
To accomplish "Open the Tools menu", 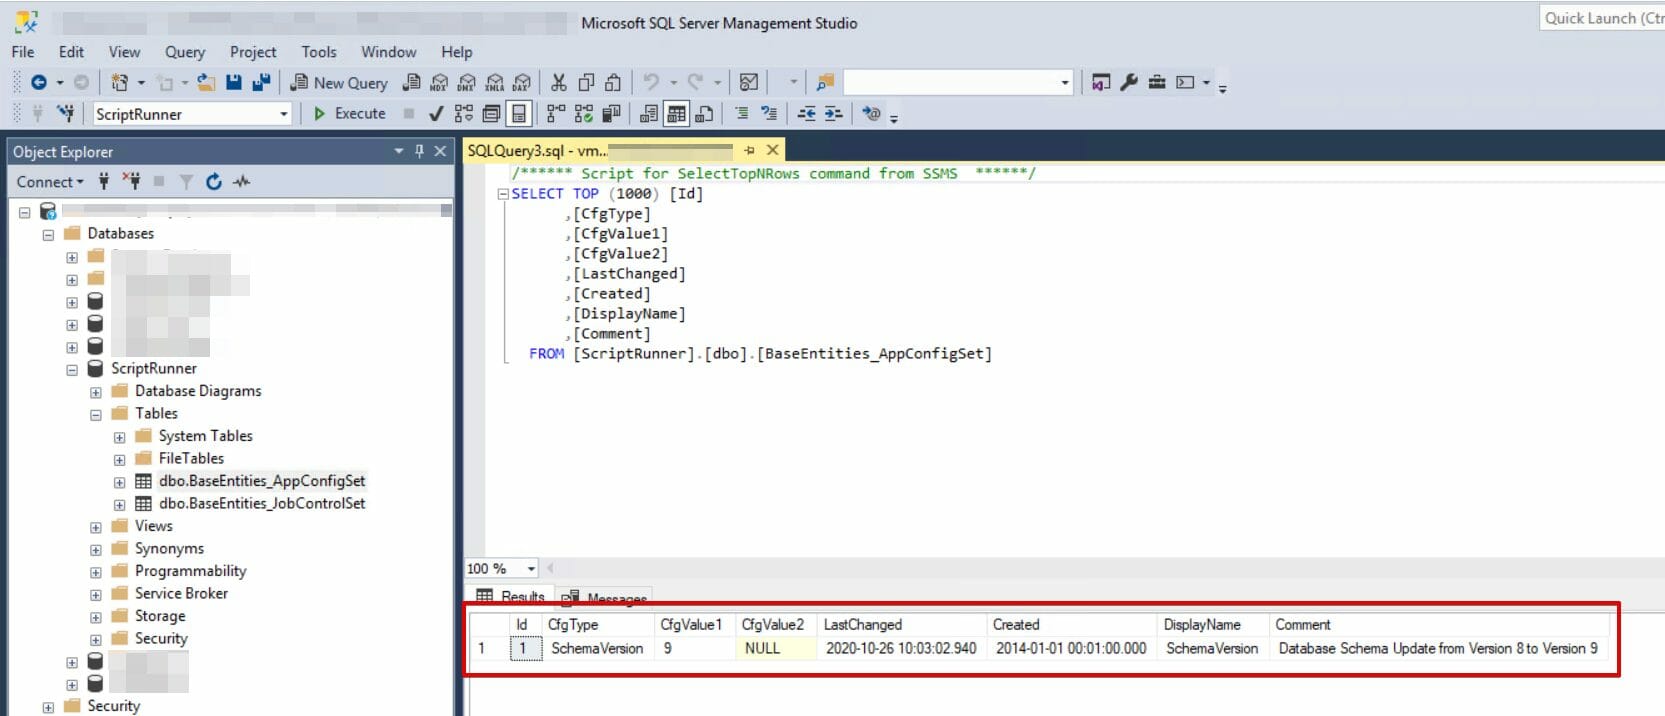I will tap(319, 52).
